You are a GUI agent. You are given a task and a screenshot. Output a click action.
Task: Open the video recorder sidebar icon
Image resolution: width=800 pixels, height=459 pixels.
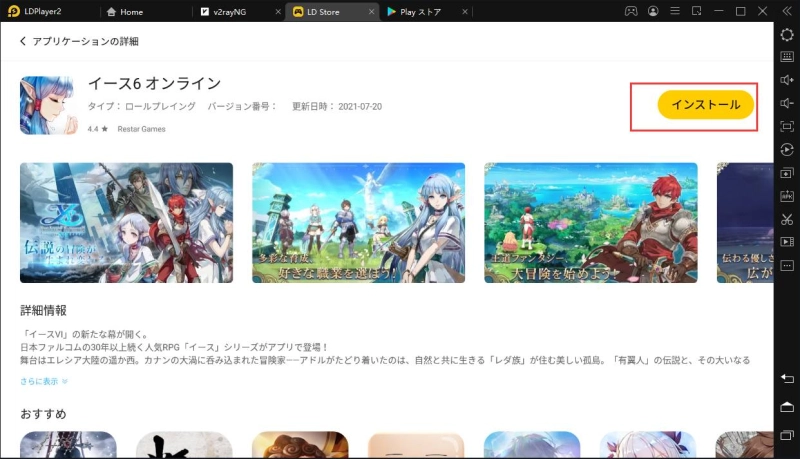(x=787, y=242)
